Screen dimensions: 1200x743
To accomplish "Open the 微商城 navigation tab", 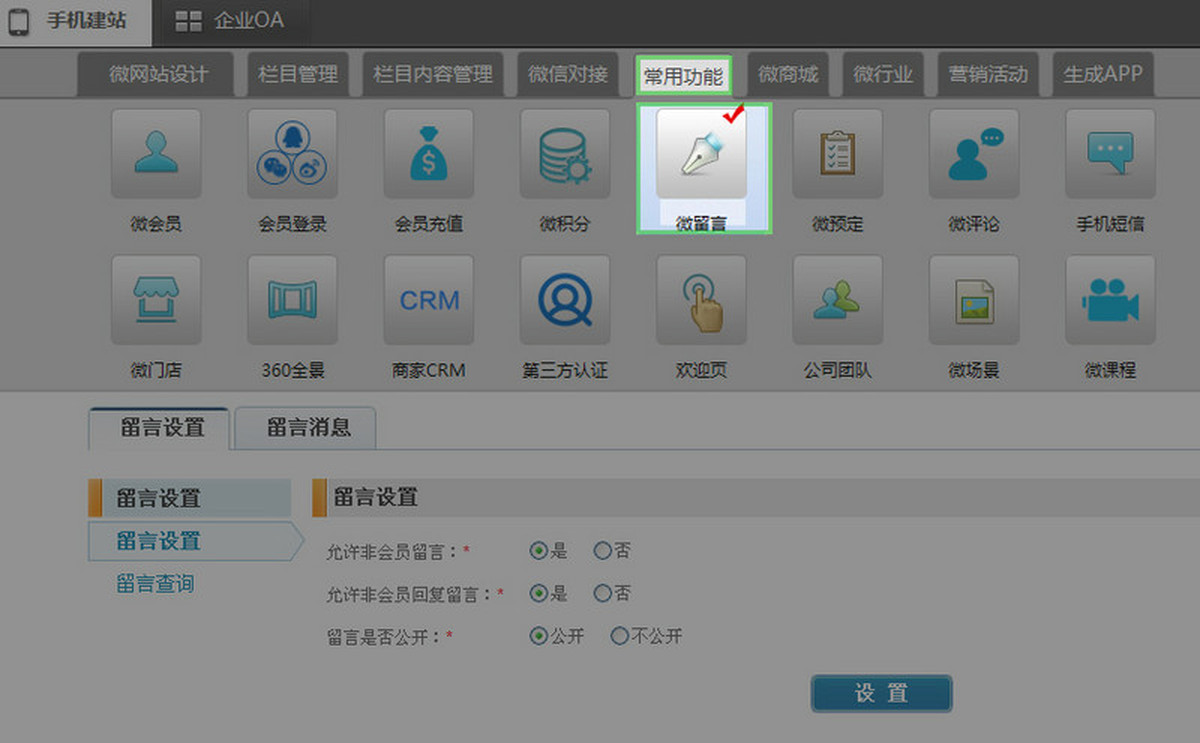I will 787,74.
